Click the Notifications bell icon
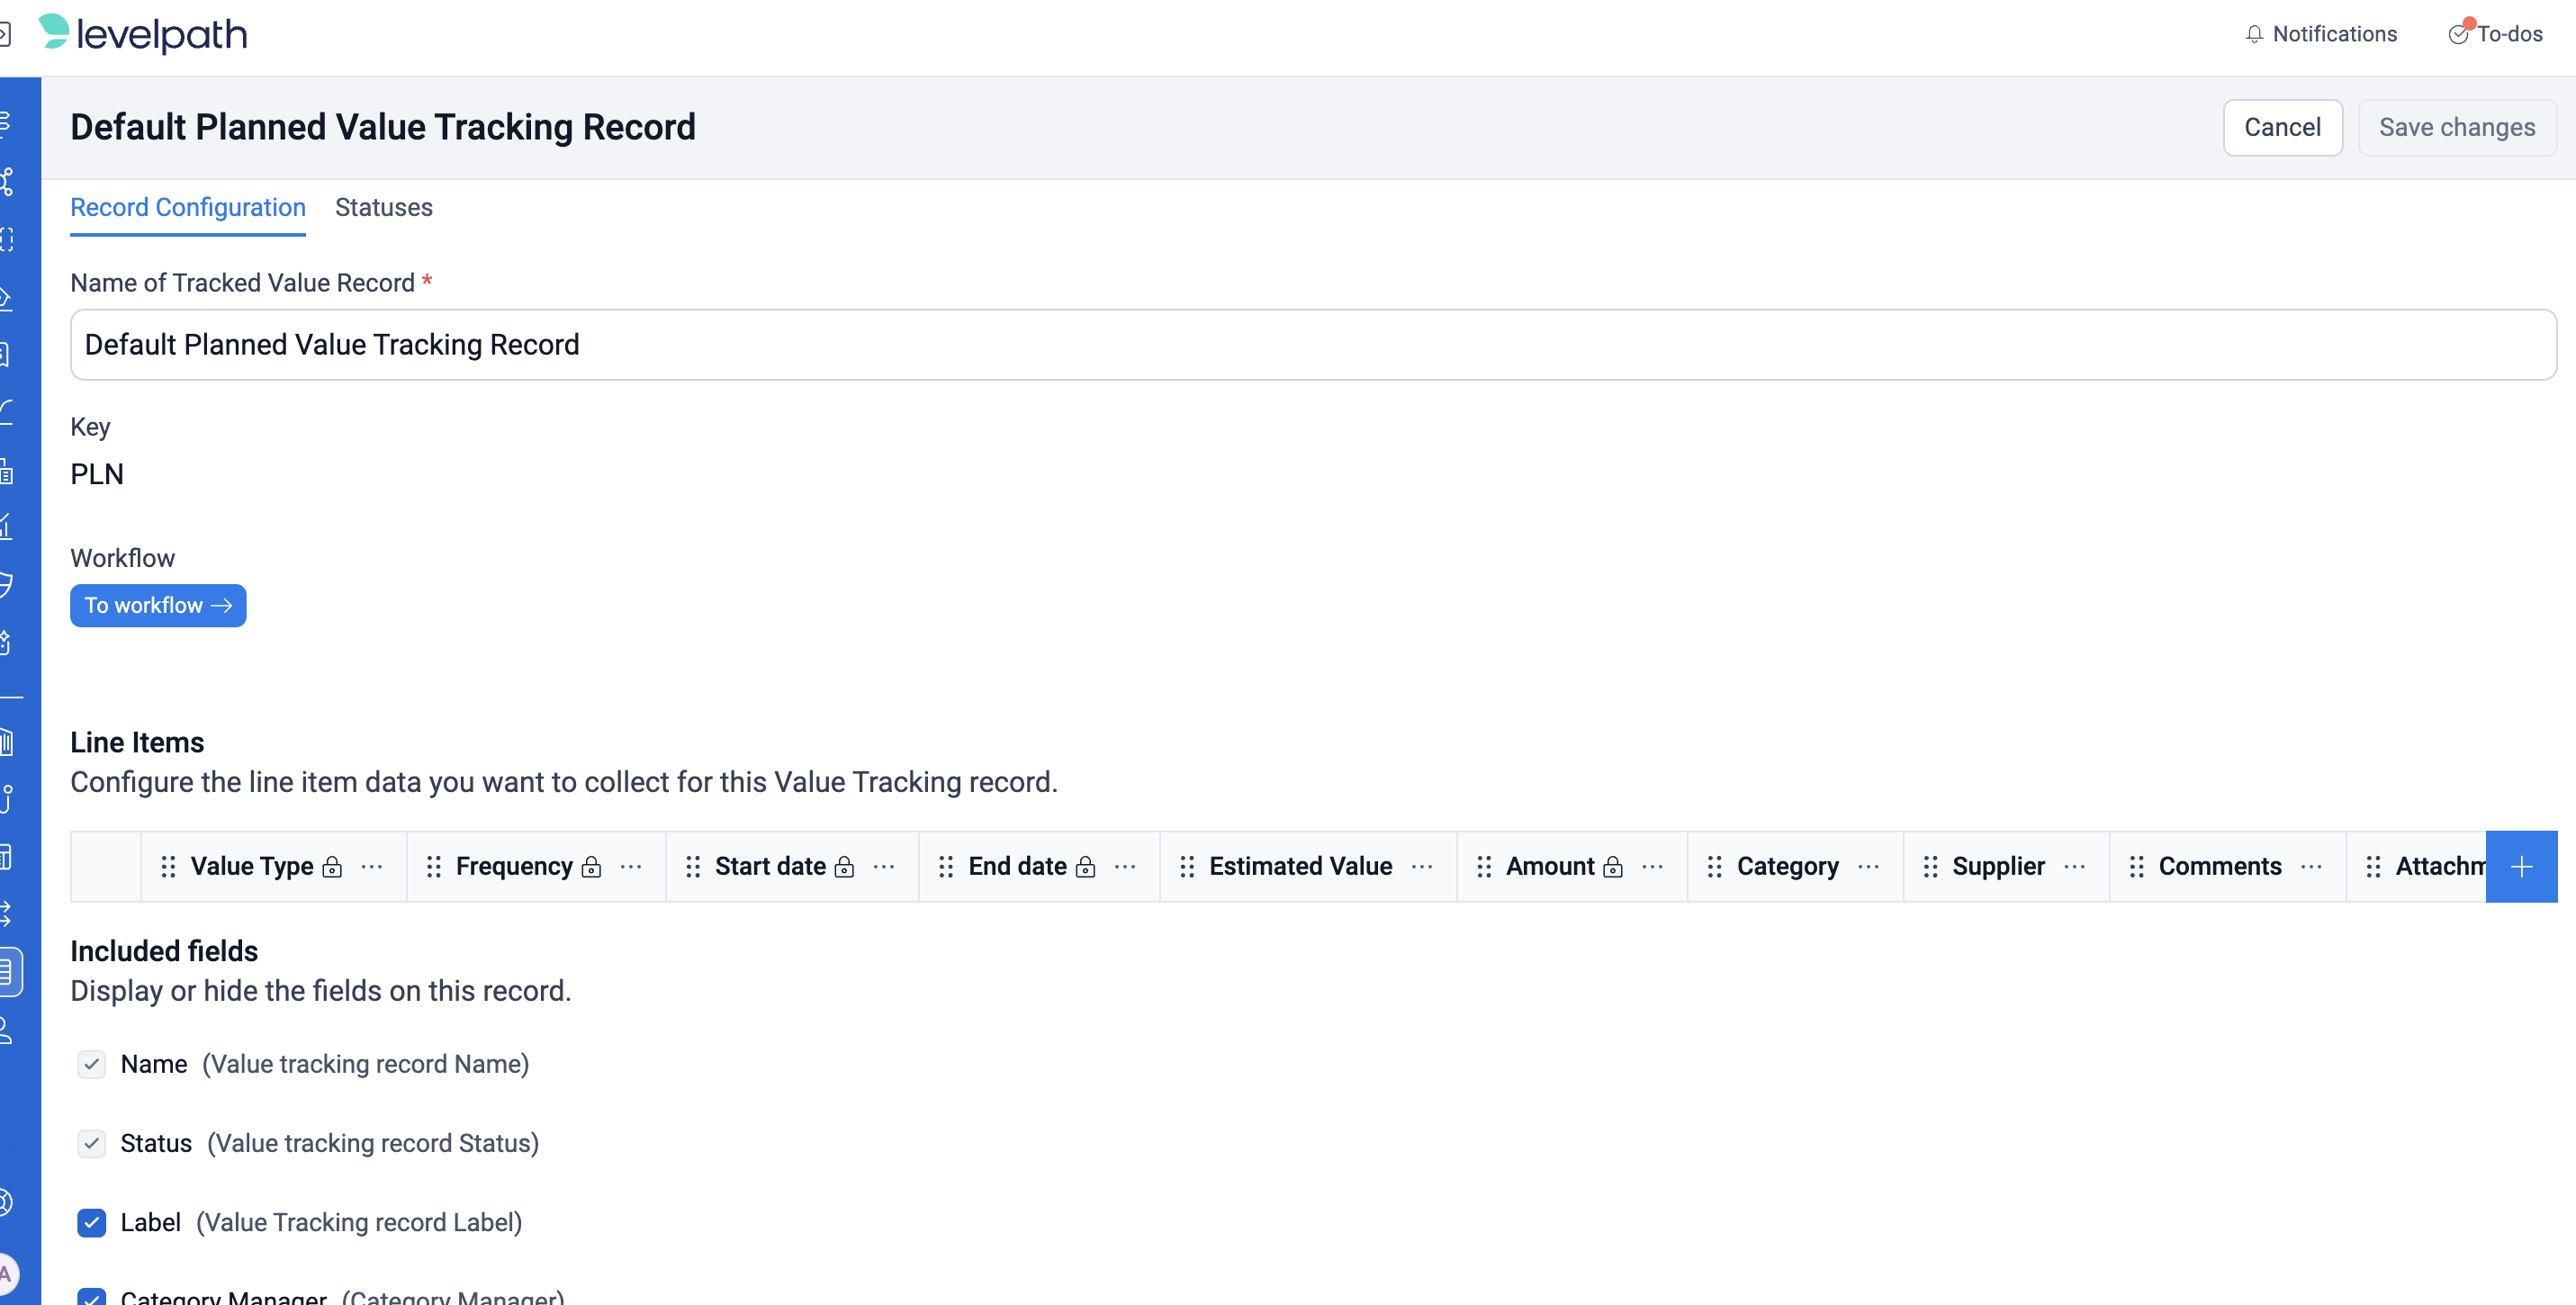Screen dimensions: 2576x1305 tap(2253, 34)
